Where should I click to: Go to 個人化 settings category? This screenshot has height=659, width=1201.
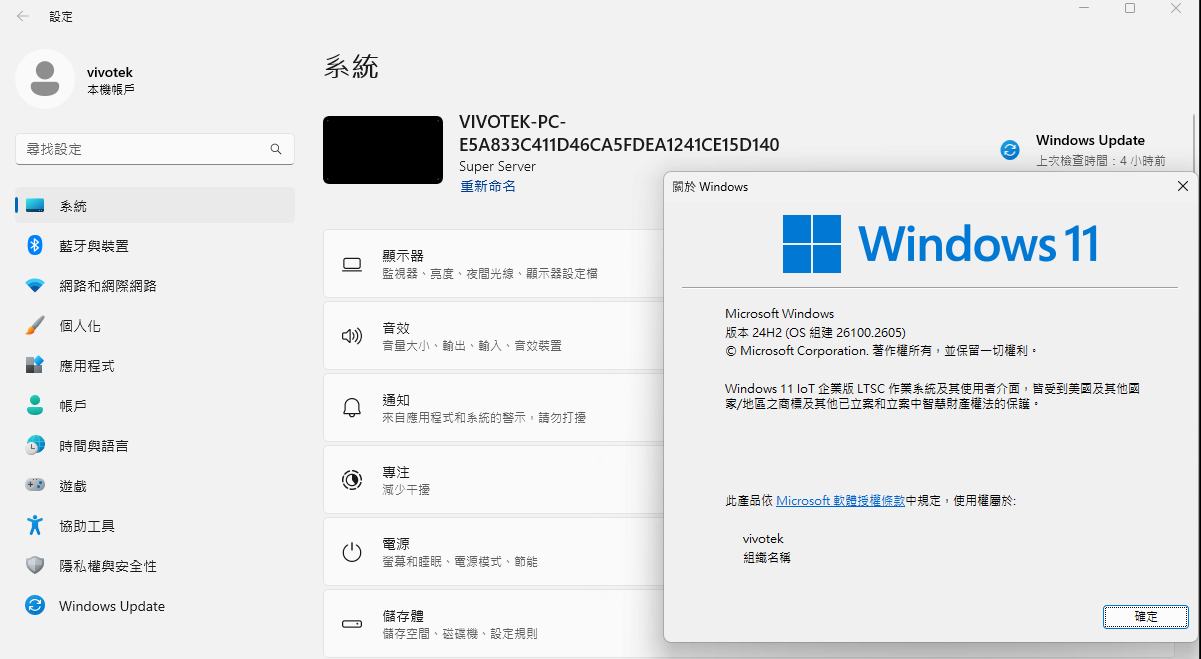tap(155, 326)
